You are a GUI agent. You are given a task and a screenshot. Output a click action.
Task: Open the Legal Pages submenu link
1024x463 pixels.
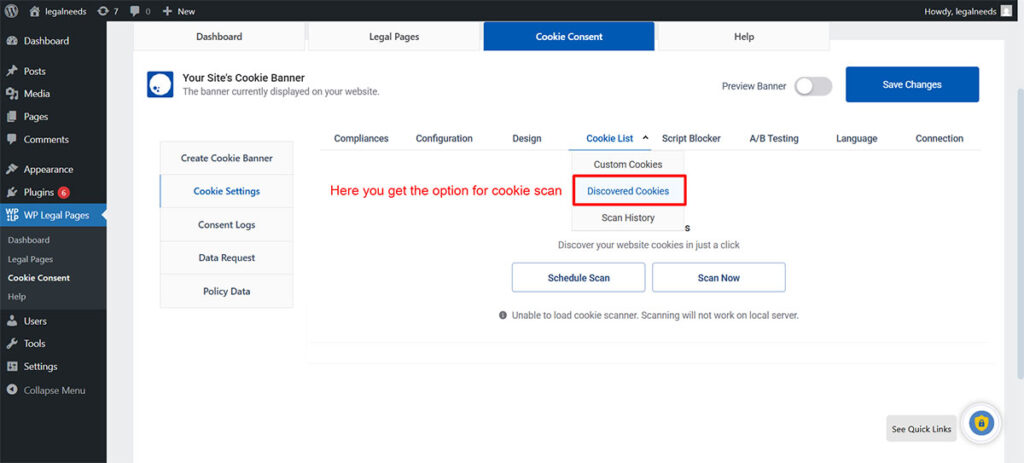[x=31, y=259]
